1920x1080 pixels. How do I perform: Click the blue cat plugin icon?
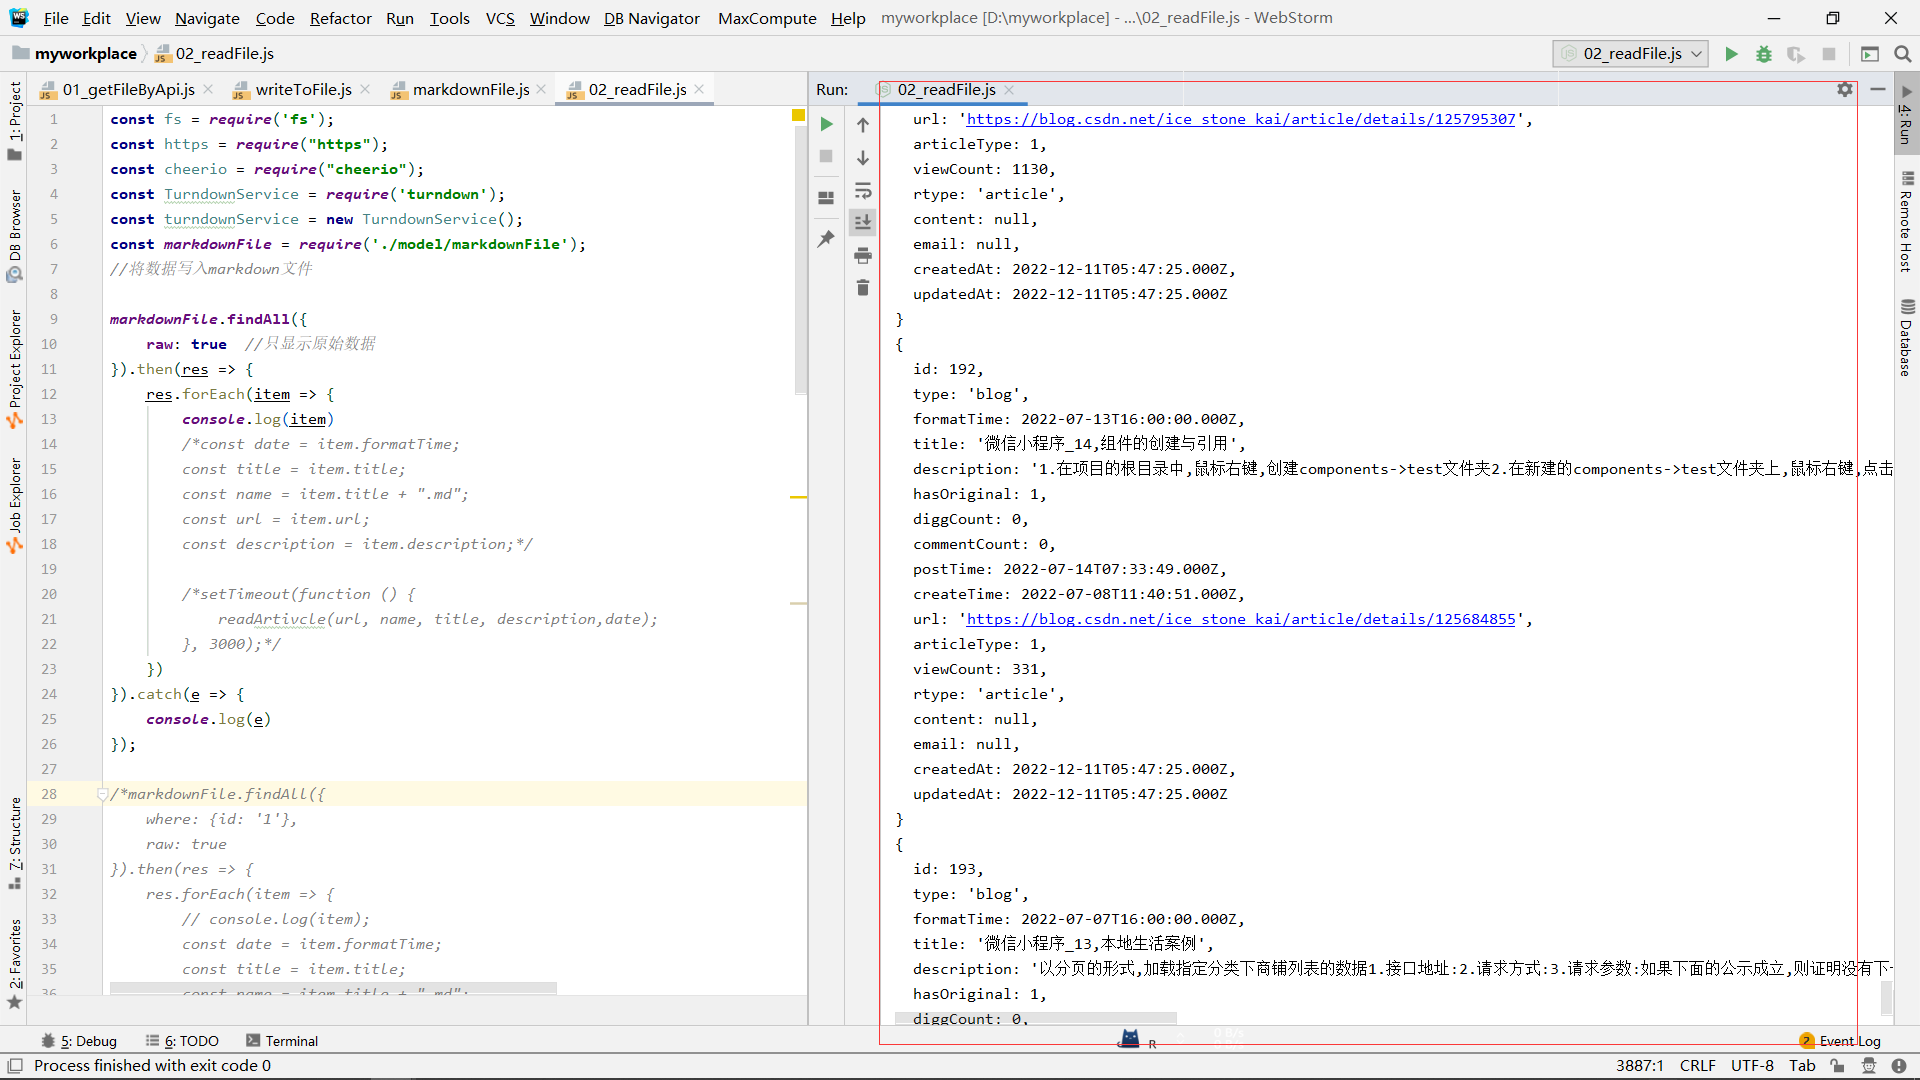pos(1130,1039)
